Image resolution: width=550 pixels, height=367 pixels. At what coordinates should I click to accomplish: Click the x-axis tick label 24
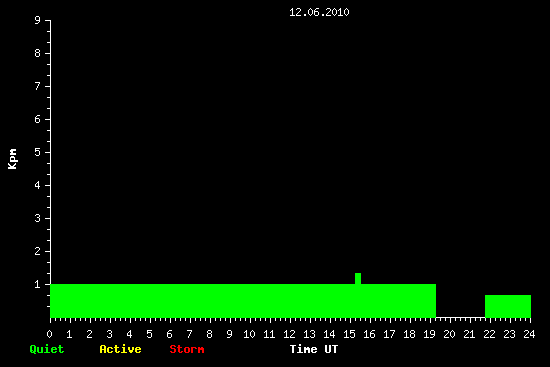(529, 334)
